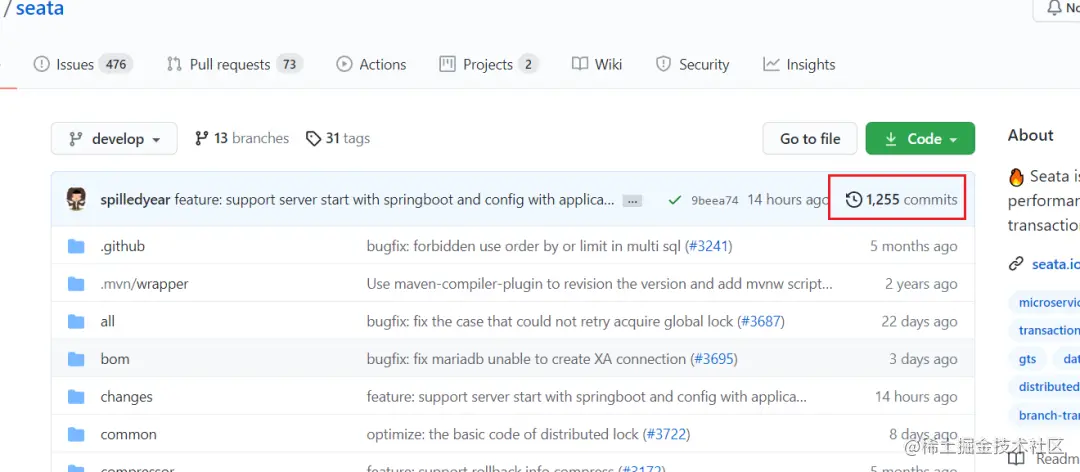Viewport: 1080px width, 472px height.
Task: Click the Projects board icon
Action: [448, 65]
